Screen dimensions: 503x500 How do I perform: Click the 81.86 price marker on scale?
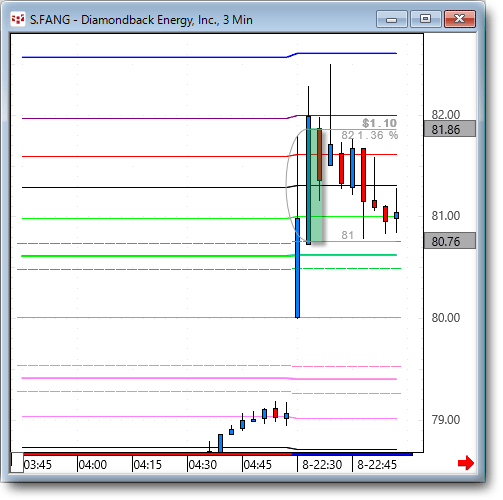pos(449,129)
